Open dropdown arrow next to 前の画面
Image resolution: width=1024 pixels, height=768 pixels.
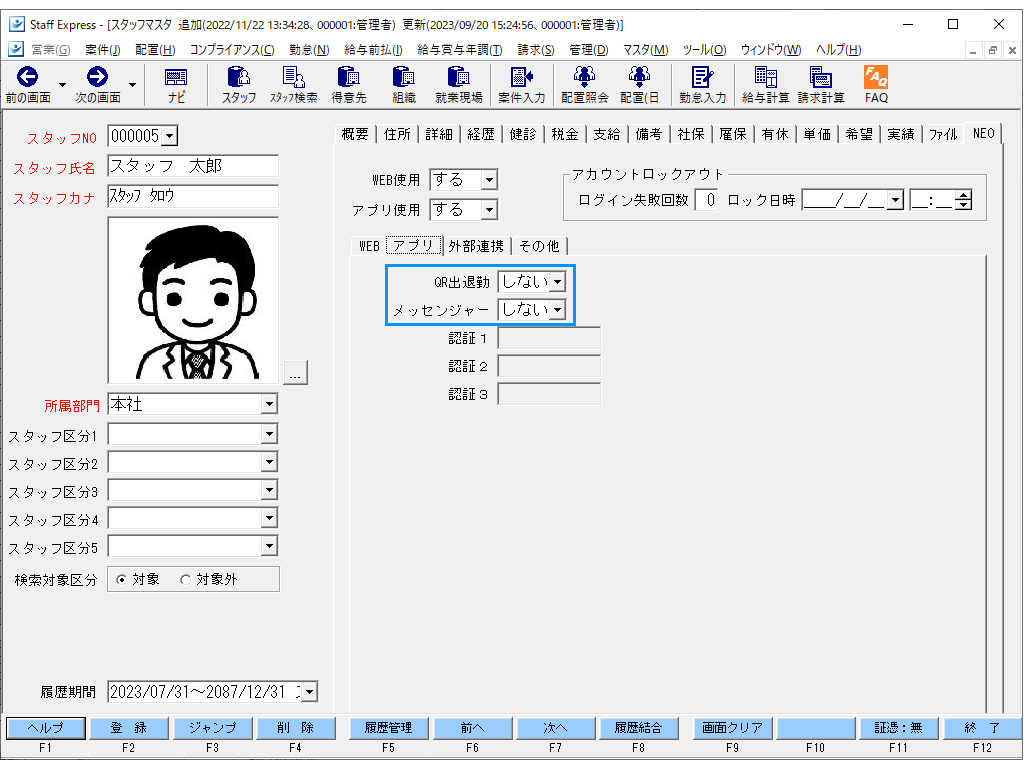(62, 85)
